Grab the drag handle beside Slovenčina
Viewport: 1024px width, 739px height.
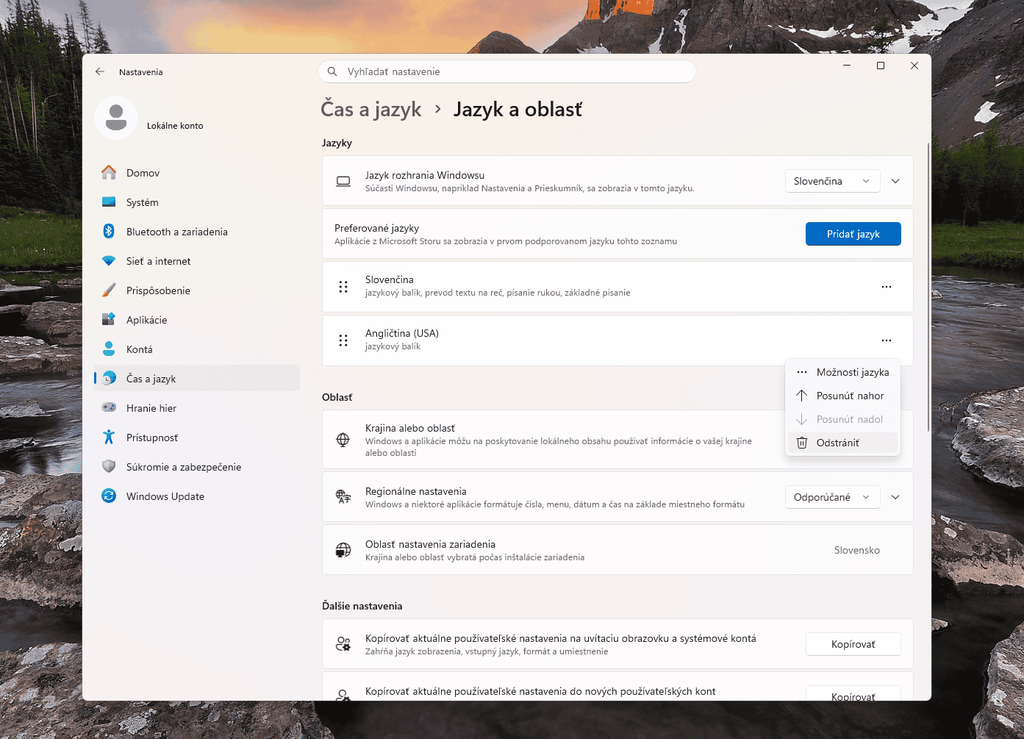tap(343, 287)
